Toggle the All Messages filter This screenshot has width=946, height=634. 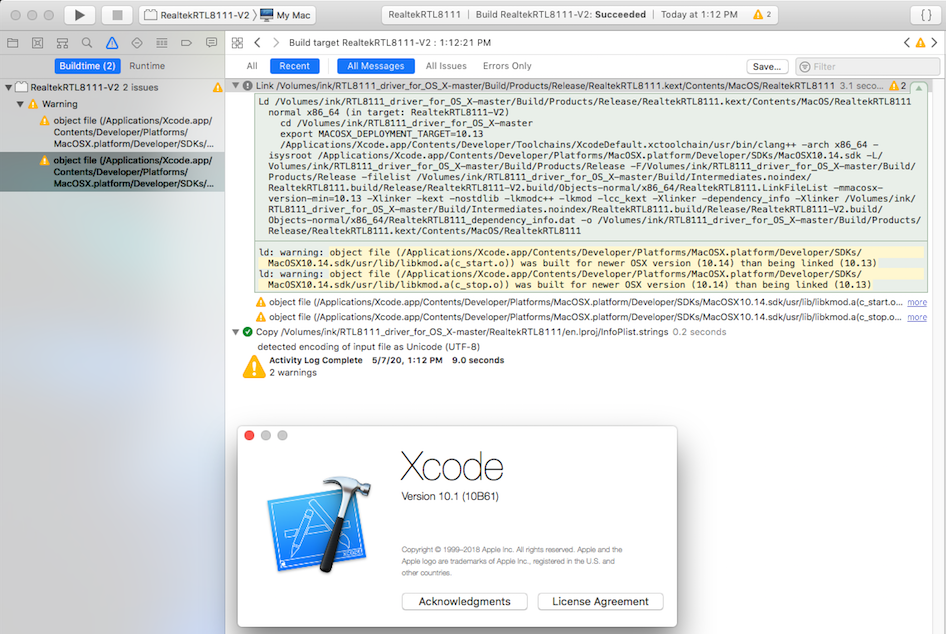[x=375, y=66]
